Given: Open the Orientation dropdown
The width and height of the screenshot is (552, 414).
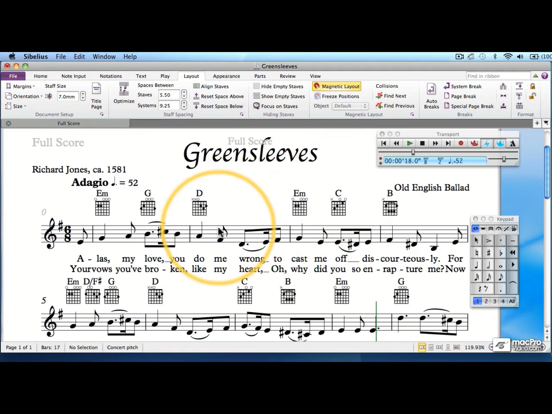Looking at the screenshot, I should tap(24, 96).
